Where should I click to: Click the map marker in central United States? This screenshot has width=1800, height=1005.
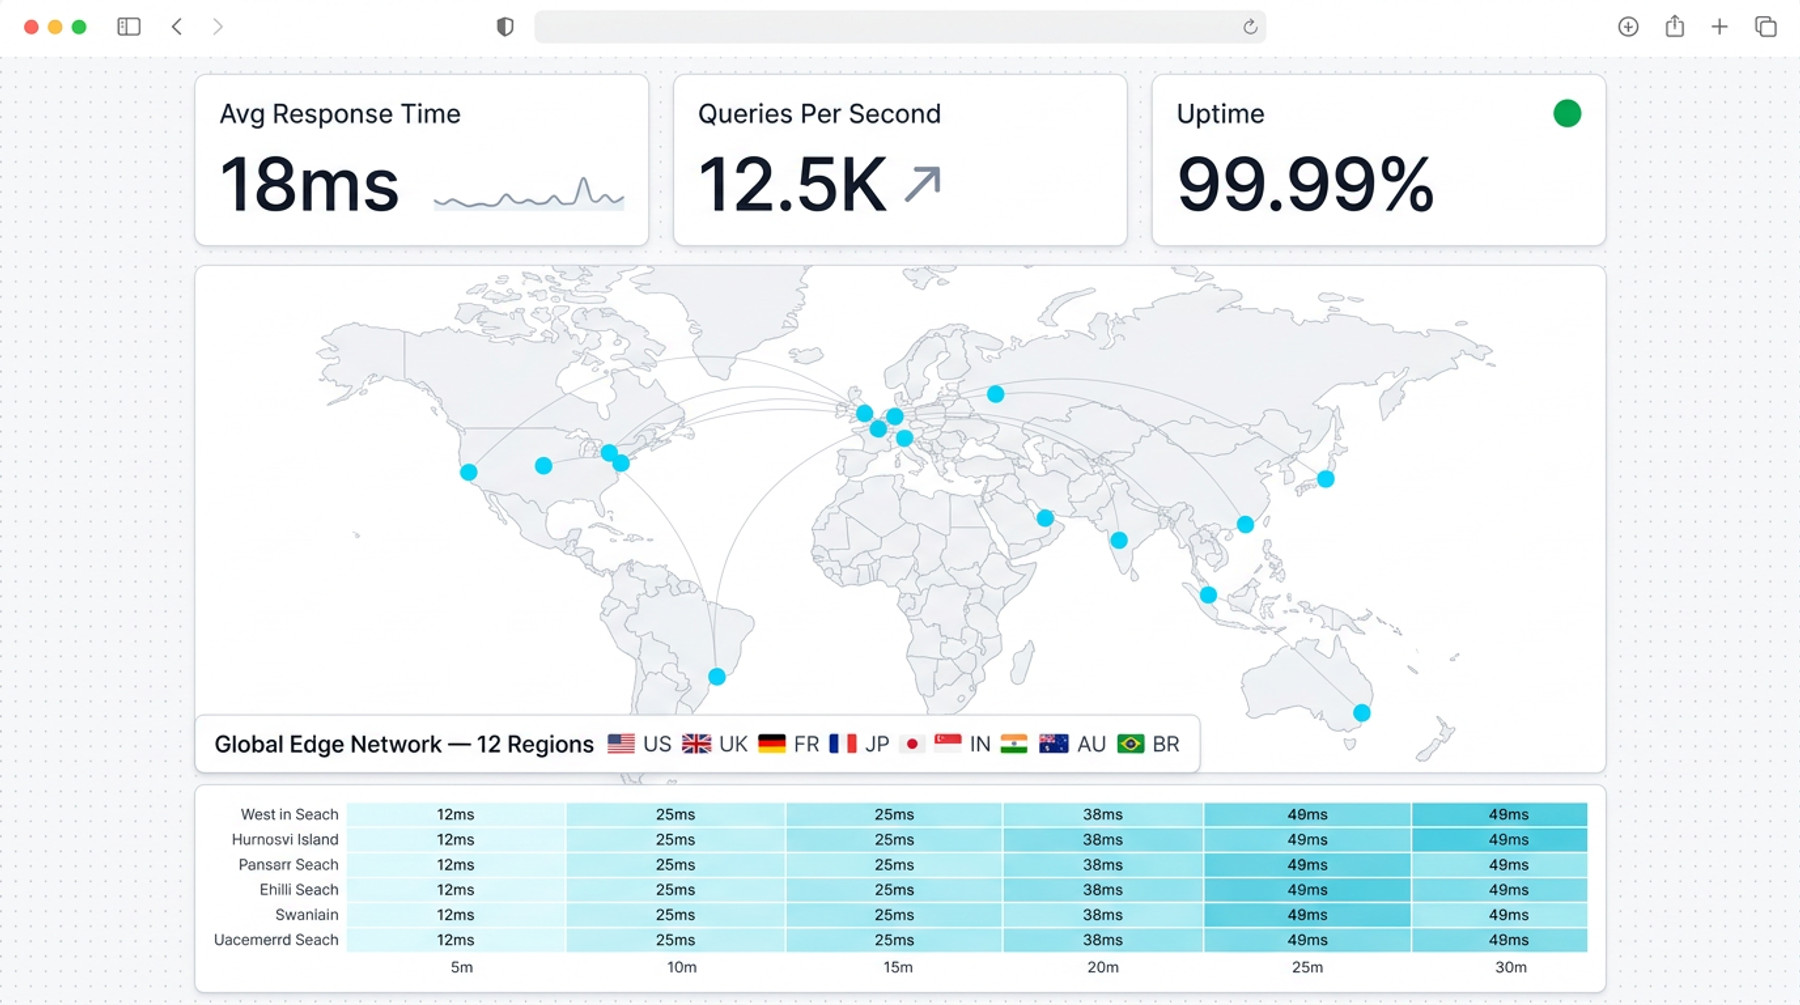tap(543, 466)
